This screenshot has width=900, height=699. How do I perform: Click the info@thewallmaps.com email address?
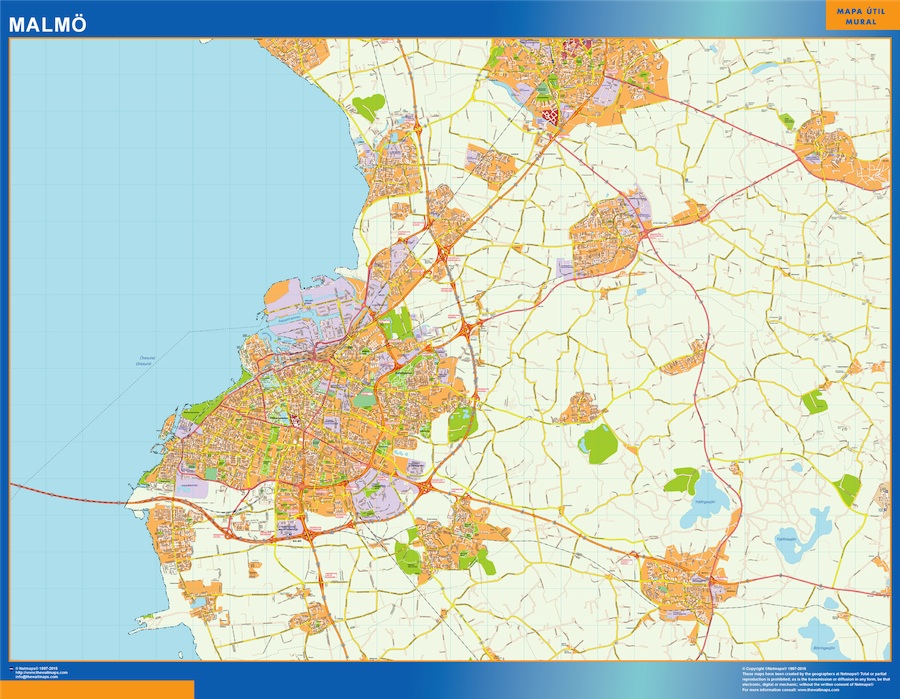click(38, 677)
